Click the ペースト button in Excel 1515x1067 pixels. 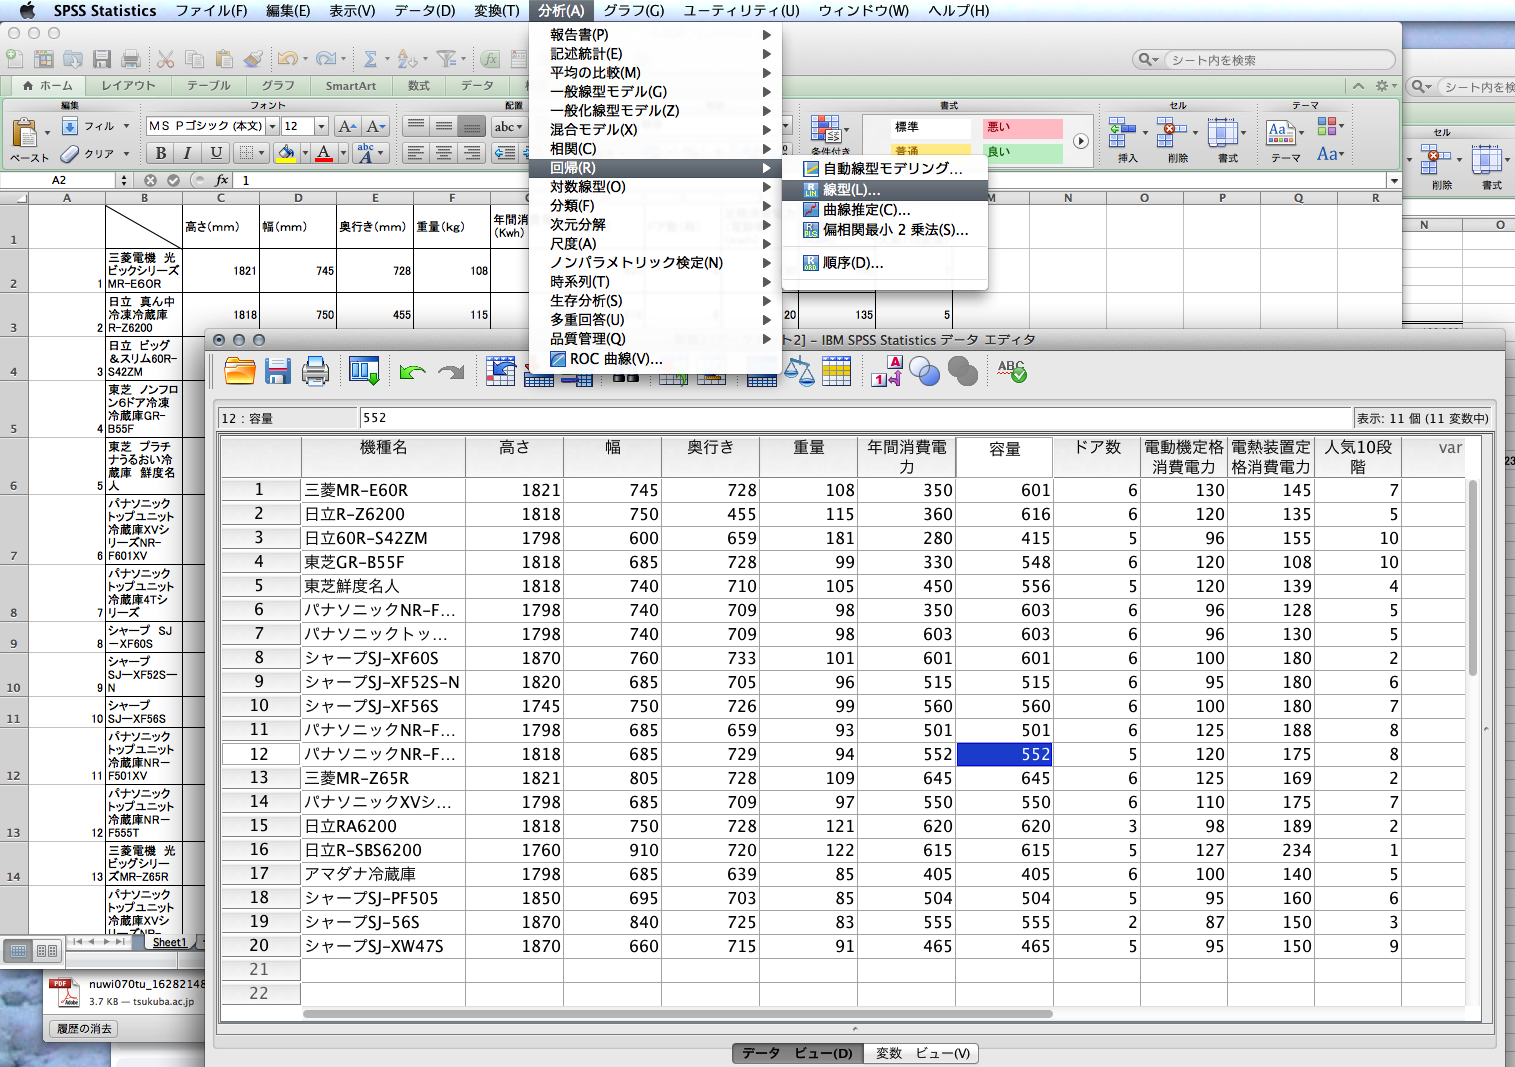[x=29, y=140]
